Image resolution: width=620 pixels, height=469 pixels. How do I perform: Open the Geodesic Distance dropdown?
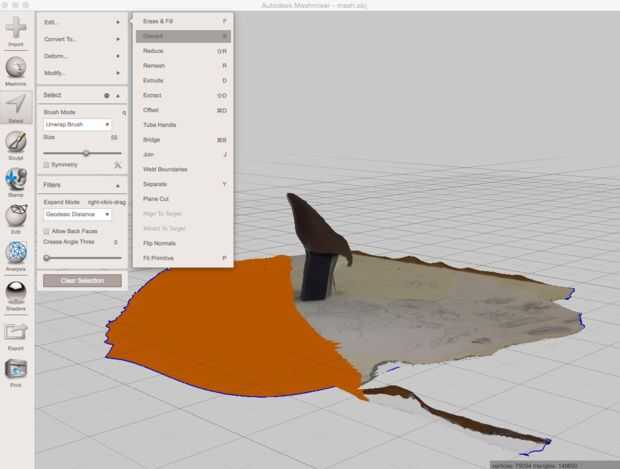(78, 214)
